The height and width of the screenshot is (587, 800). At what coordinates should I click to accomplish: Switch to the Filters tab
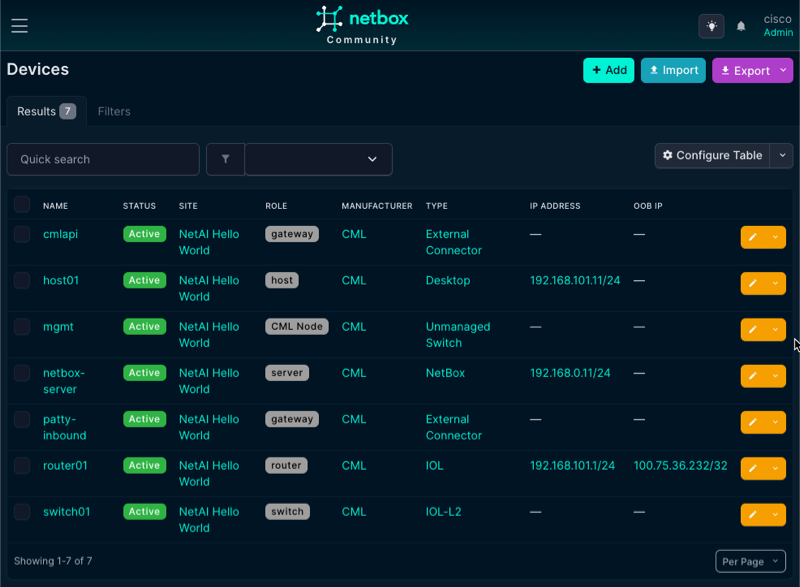pyautogui.click(x=114, y=111)
